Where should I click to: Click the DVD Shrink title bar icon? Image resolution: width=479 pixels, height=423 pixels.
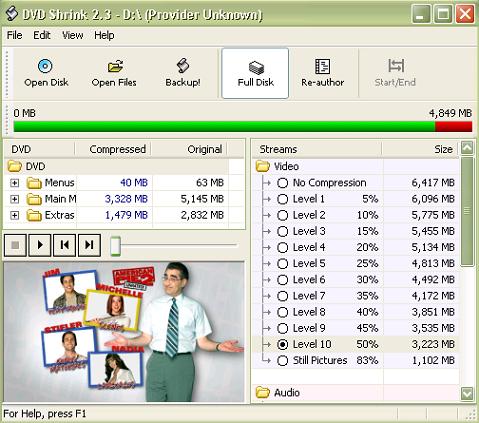pos(12,14)
